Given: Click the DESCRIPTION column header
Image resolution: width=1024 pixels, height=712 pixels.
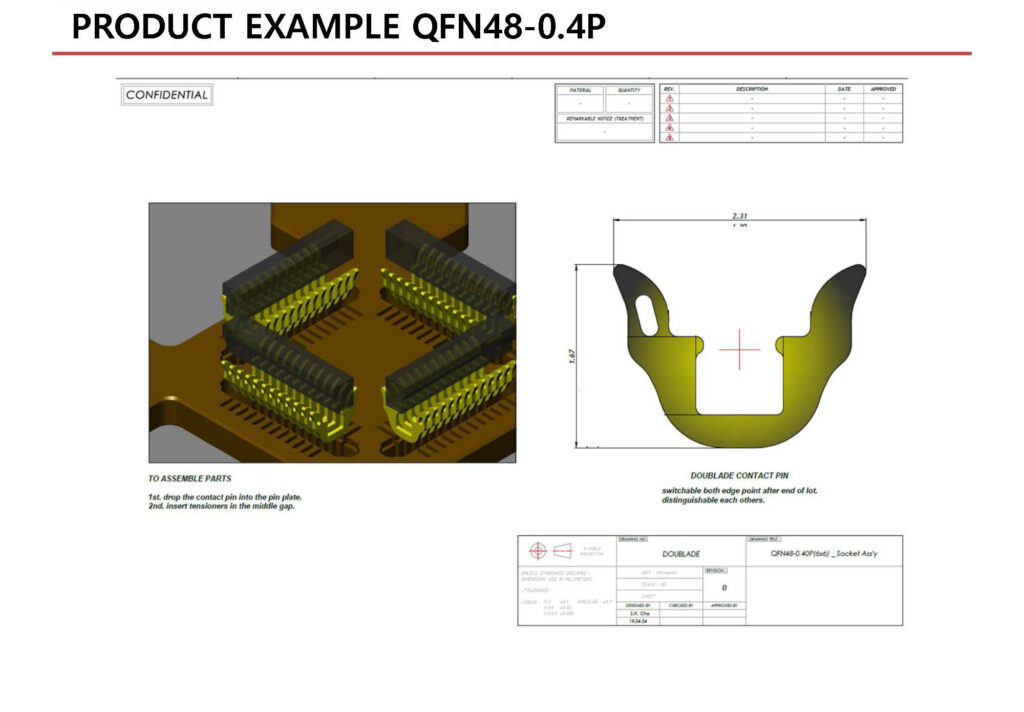Looking at the screenshot, I should tap(752, 89).
